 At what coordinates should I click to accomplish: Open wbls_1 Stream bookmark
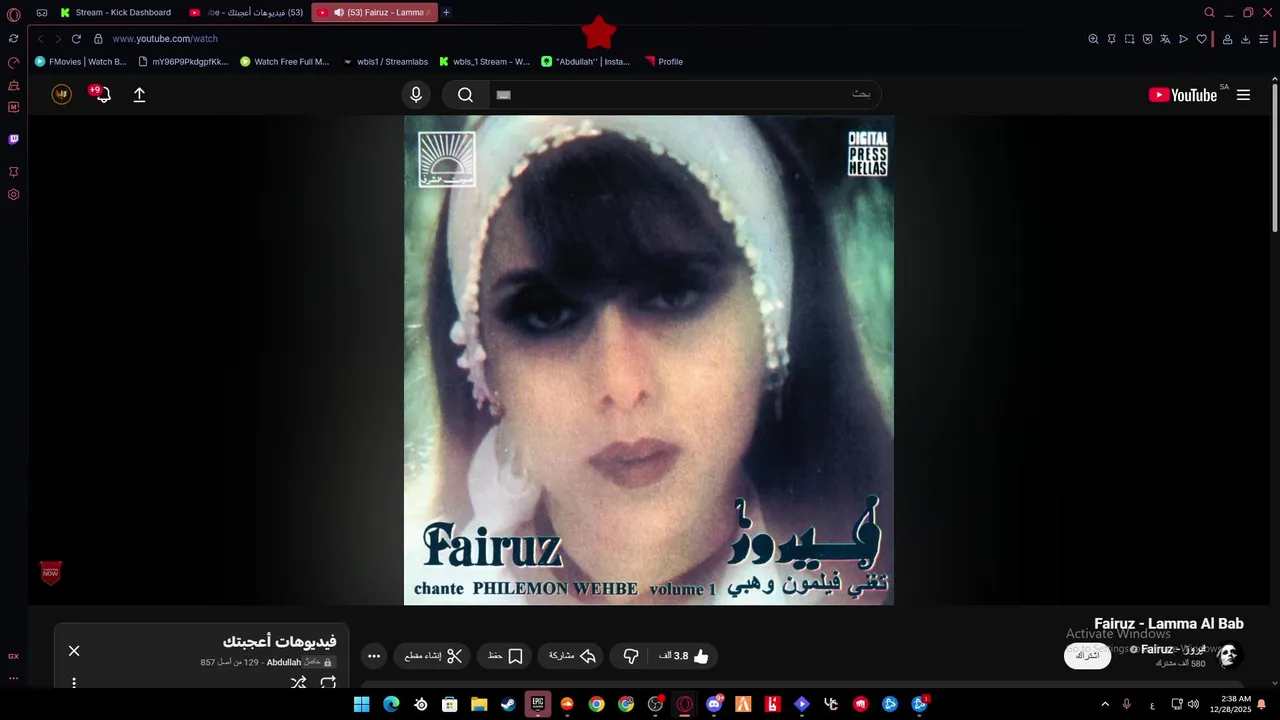(x=484, y=62)
